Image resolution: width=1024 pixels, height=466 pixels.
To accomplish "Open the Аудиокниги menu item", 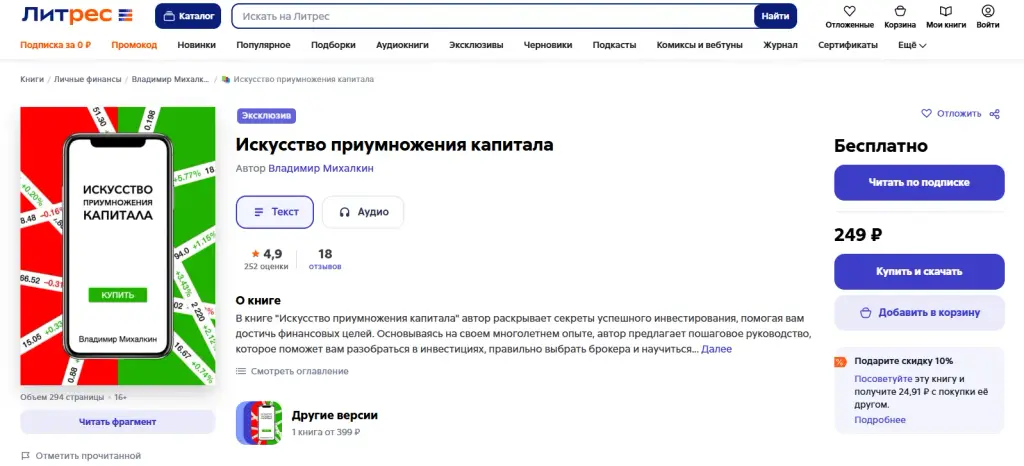I will click(402, 45).
